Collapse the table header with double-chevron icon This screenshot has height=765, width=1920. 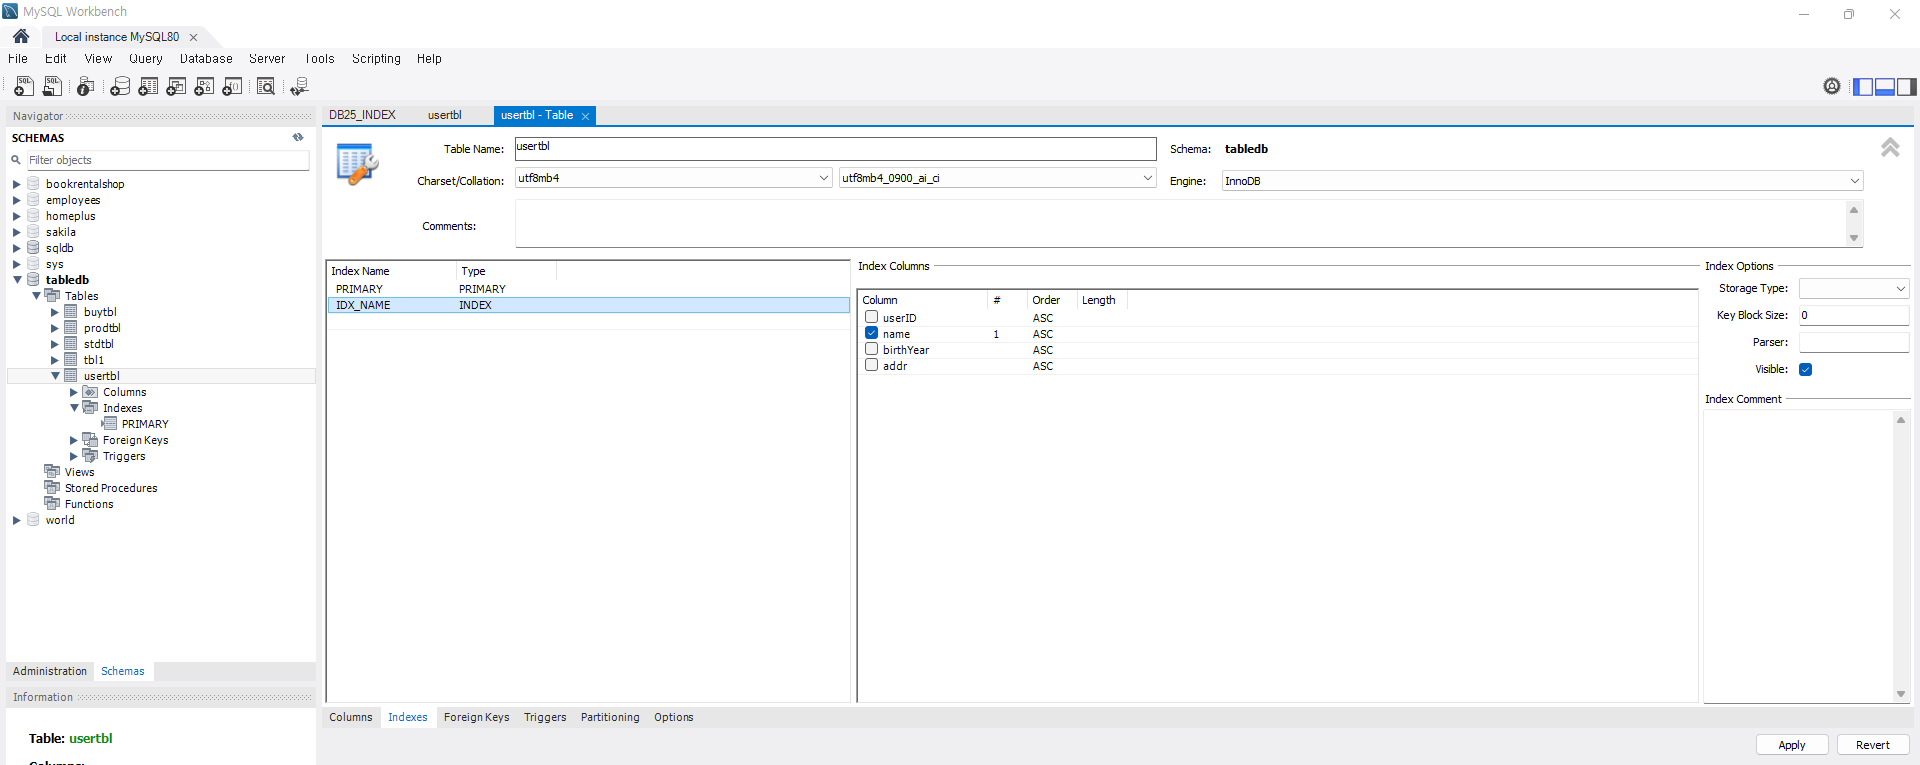coord(1890,147)
